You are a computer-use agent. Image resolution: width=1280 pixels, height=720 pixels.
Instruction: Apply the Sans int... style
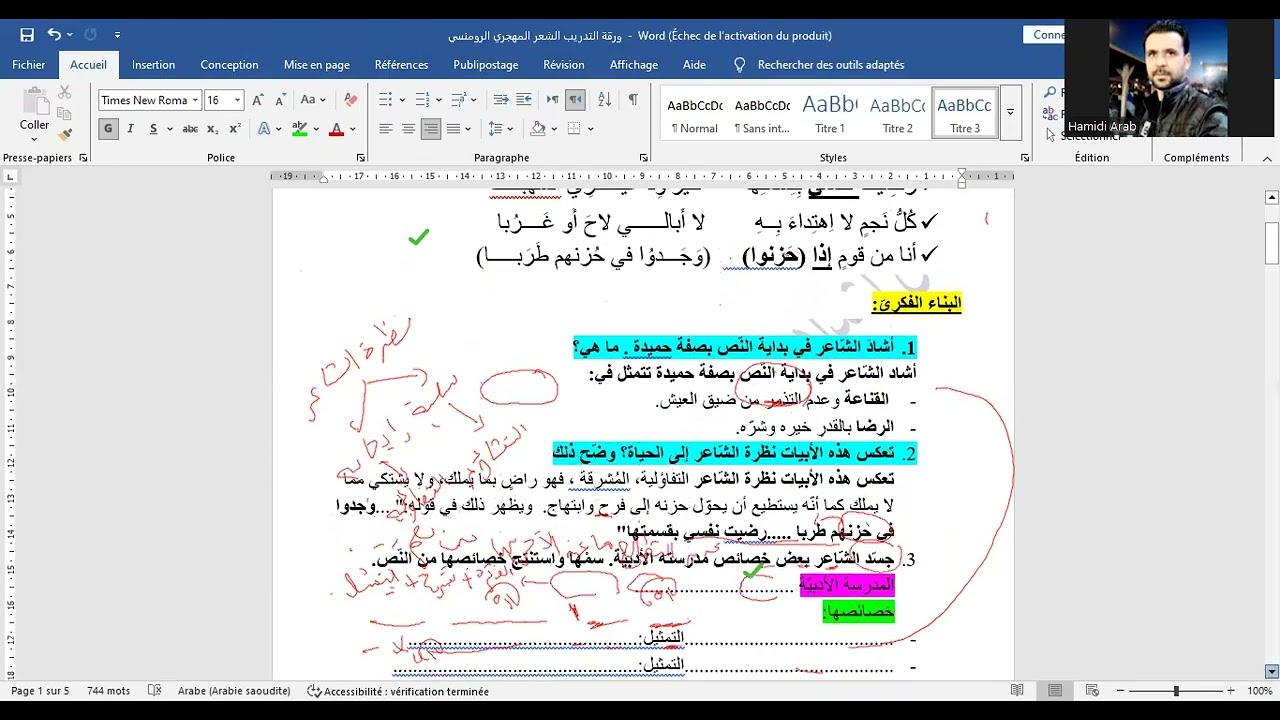762,114
